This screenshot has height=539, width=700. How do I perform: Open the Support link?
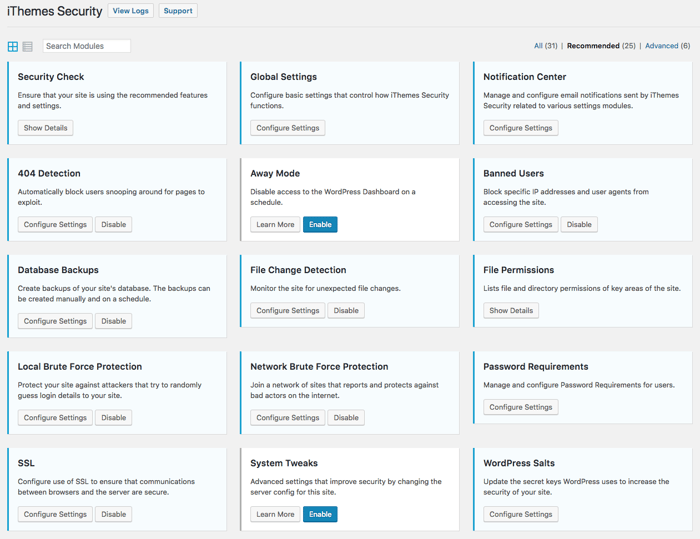(178, 11)
